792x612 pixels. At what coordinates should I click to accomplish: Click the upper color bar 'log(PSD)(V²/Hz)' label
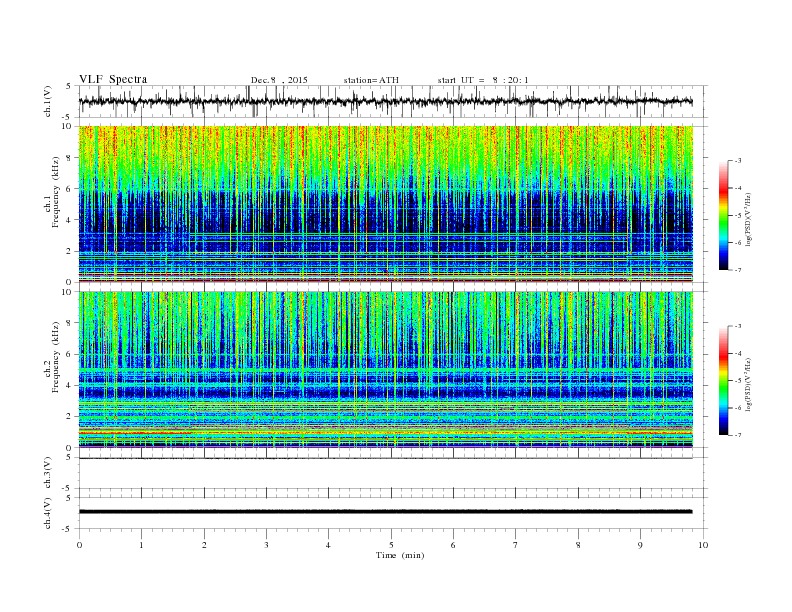748,218
